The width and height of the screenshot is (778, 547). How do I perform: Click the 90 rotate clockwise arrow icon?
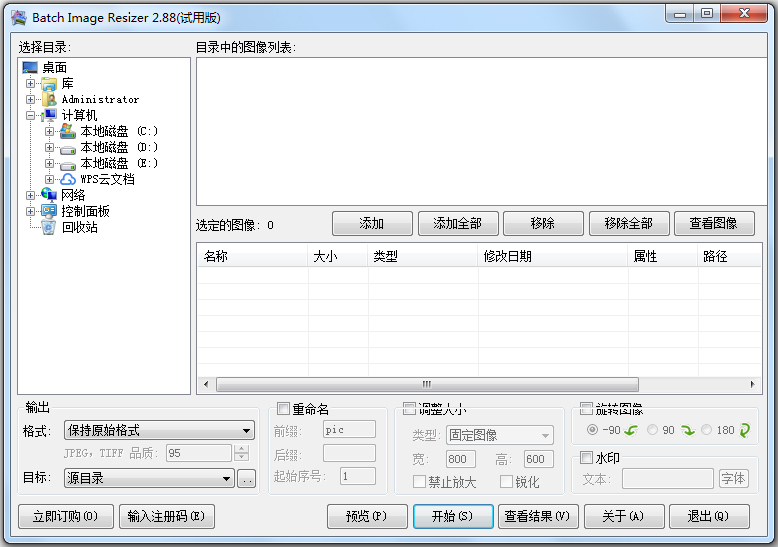tap(688, 430)
